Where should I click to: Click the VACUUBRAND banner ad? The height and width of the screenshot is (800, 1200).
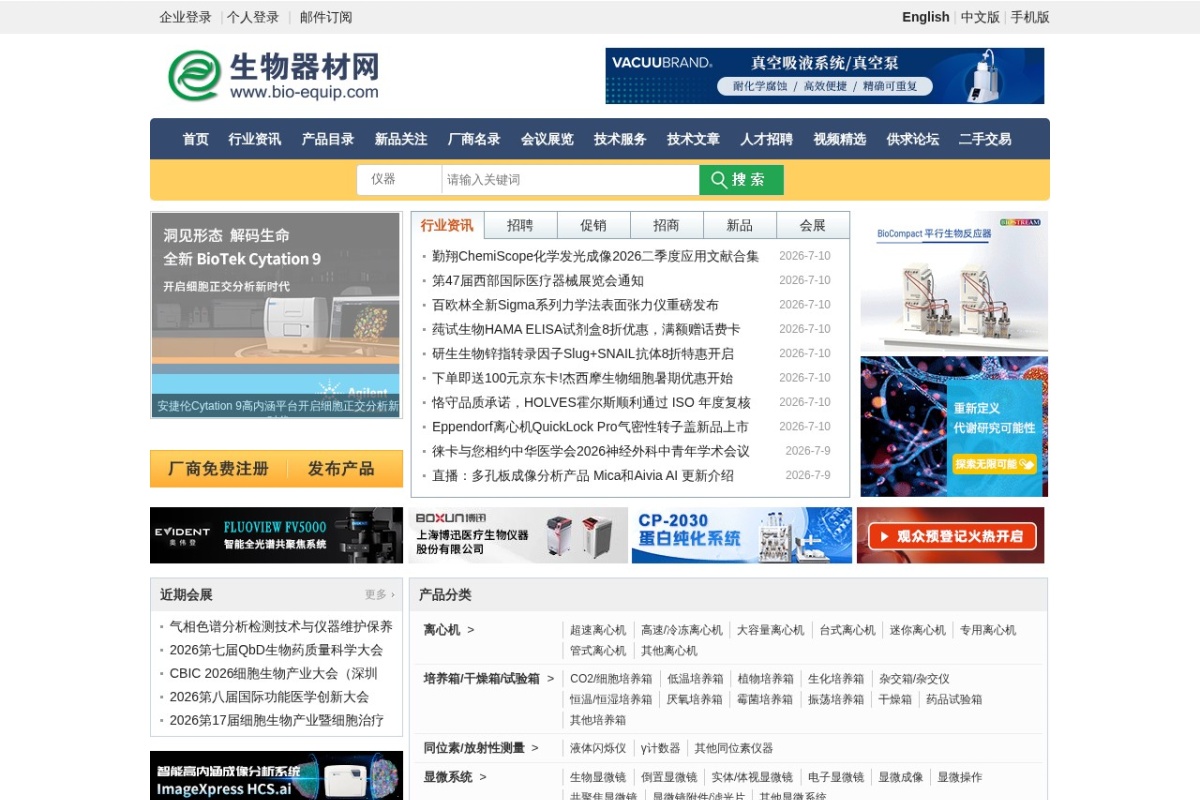click(825, 76)
